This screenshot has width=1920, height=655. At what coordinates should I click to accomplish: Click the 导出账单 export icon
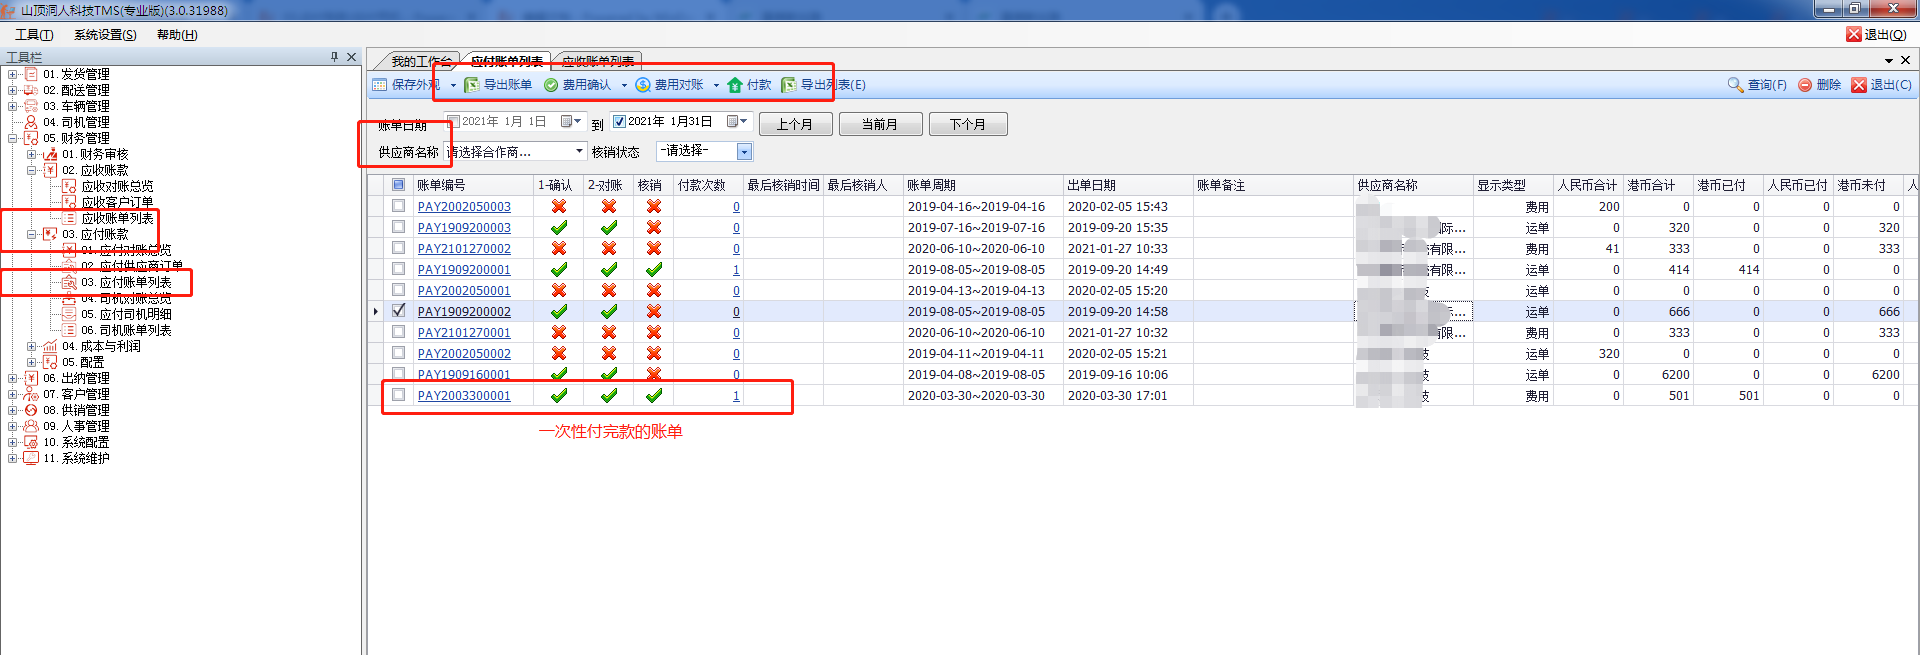click(x=472, y=85)
